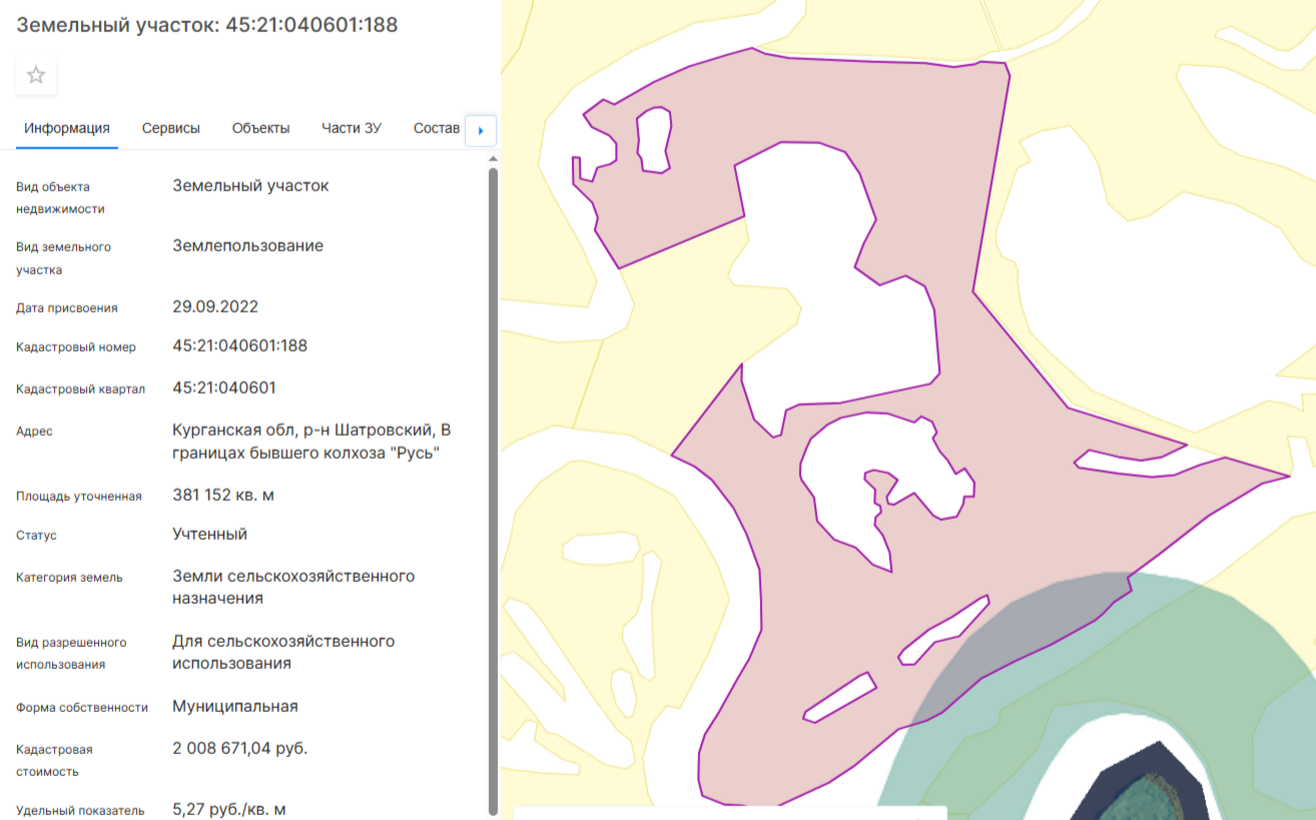The width and height of the screenshot is (1316, 820).
Task: Switch to the Состав tab
Action: [x=436, y=128]
